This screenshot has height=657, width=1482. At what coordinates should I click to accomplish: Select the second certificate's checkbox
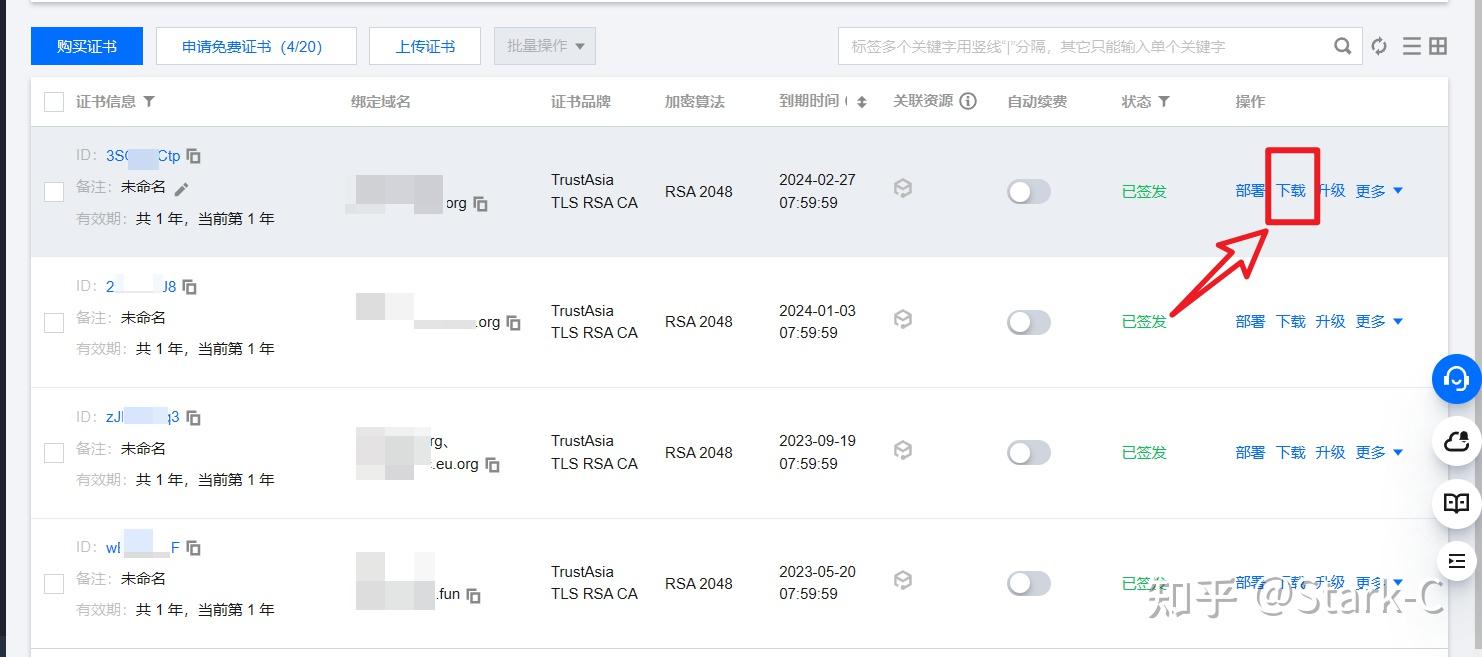point(53,321)
